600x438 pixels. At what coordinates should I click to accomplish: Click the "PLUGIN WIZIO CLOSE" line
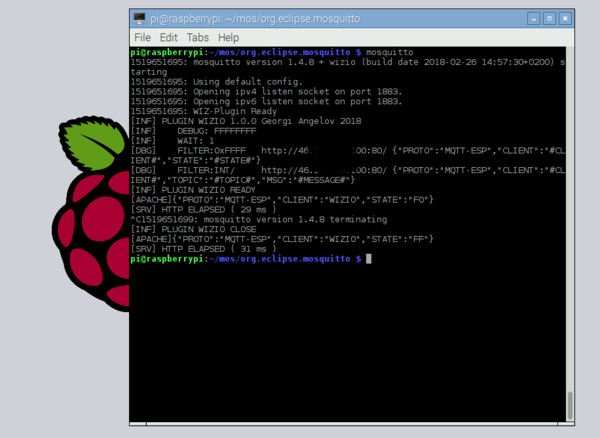coord(194,230)
